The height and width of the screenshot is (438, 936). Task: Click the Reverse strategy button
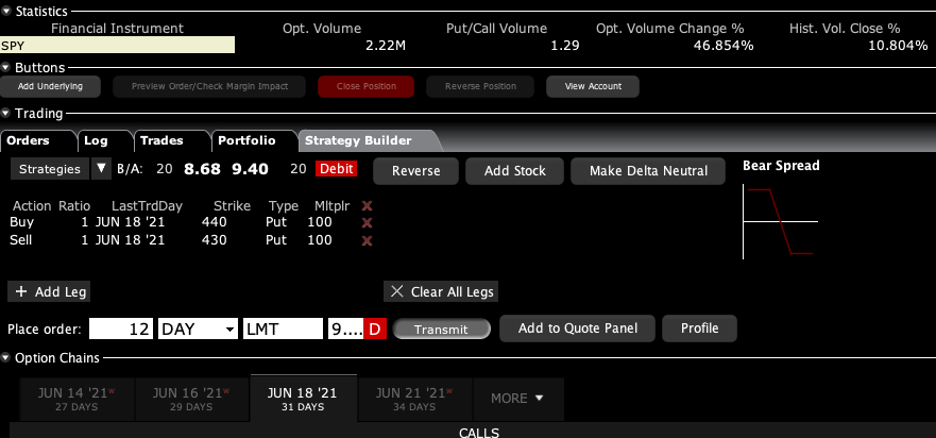[x=416, y=171]
